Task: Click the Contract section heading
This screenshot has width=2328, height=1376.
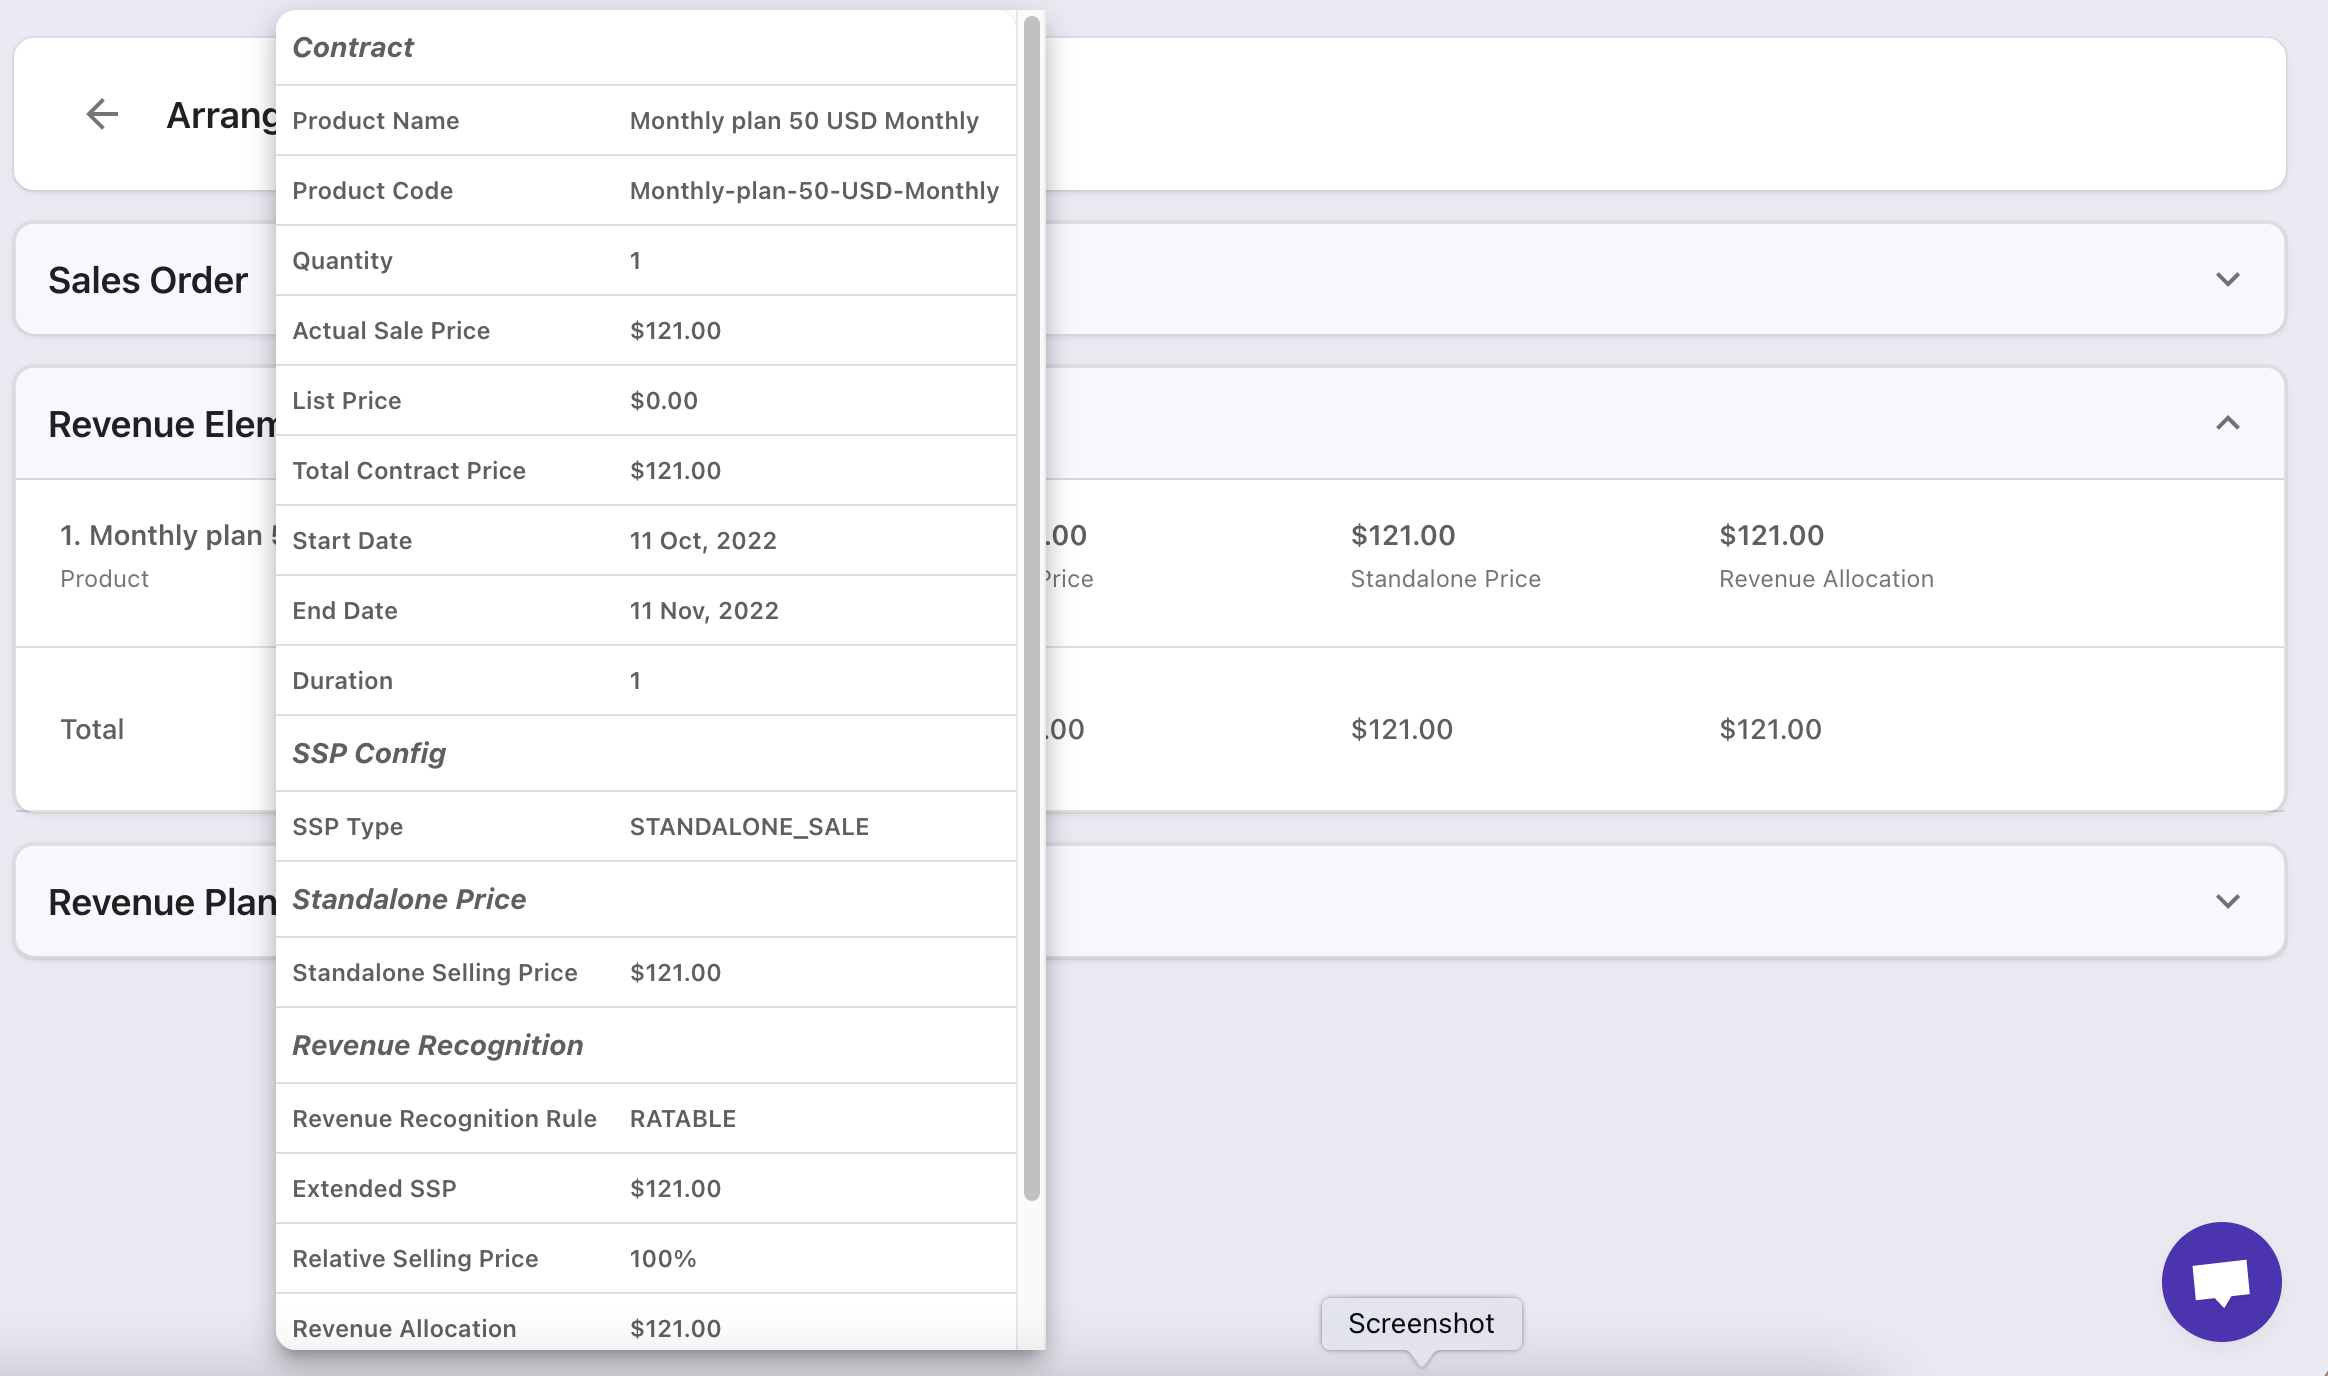Action: point(353,48)
